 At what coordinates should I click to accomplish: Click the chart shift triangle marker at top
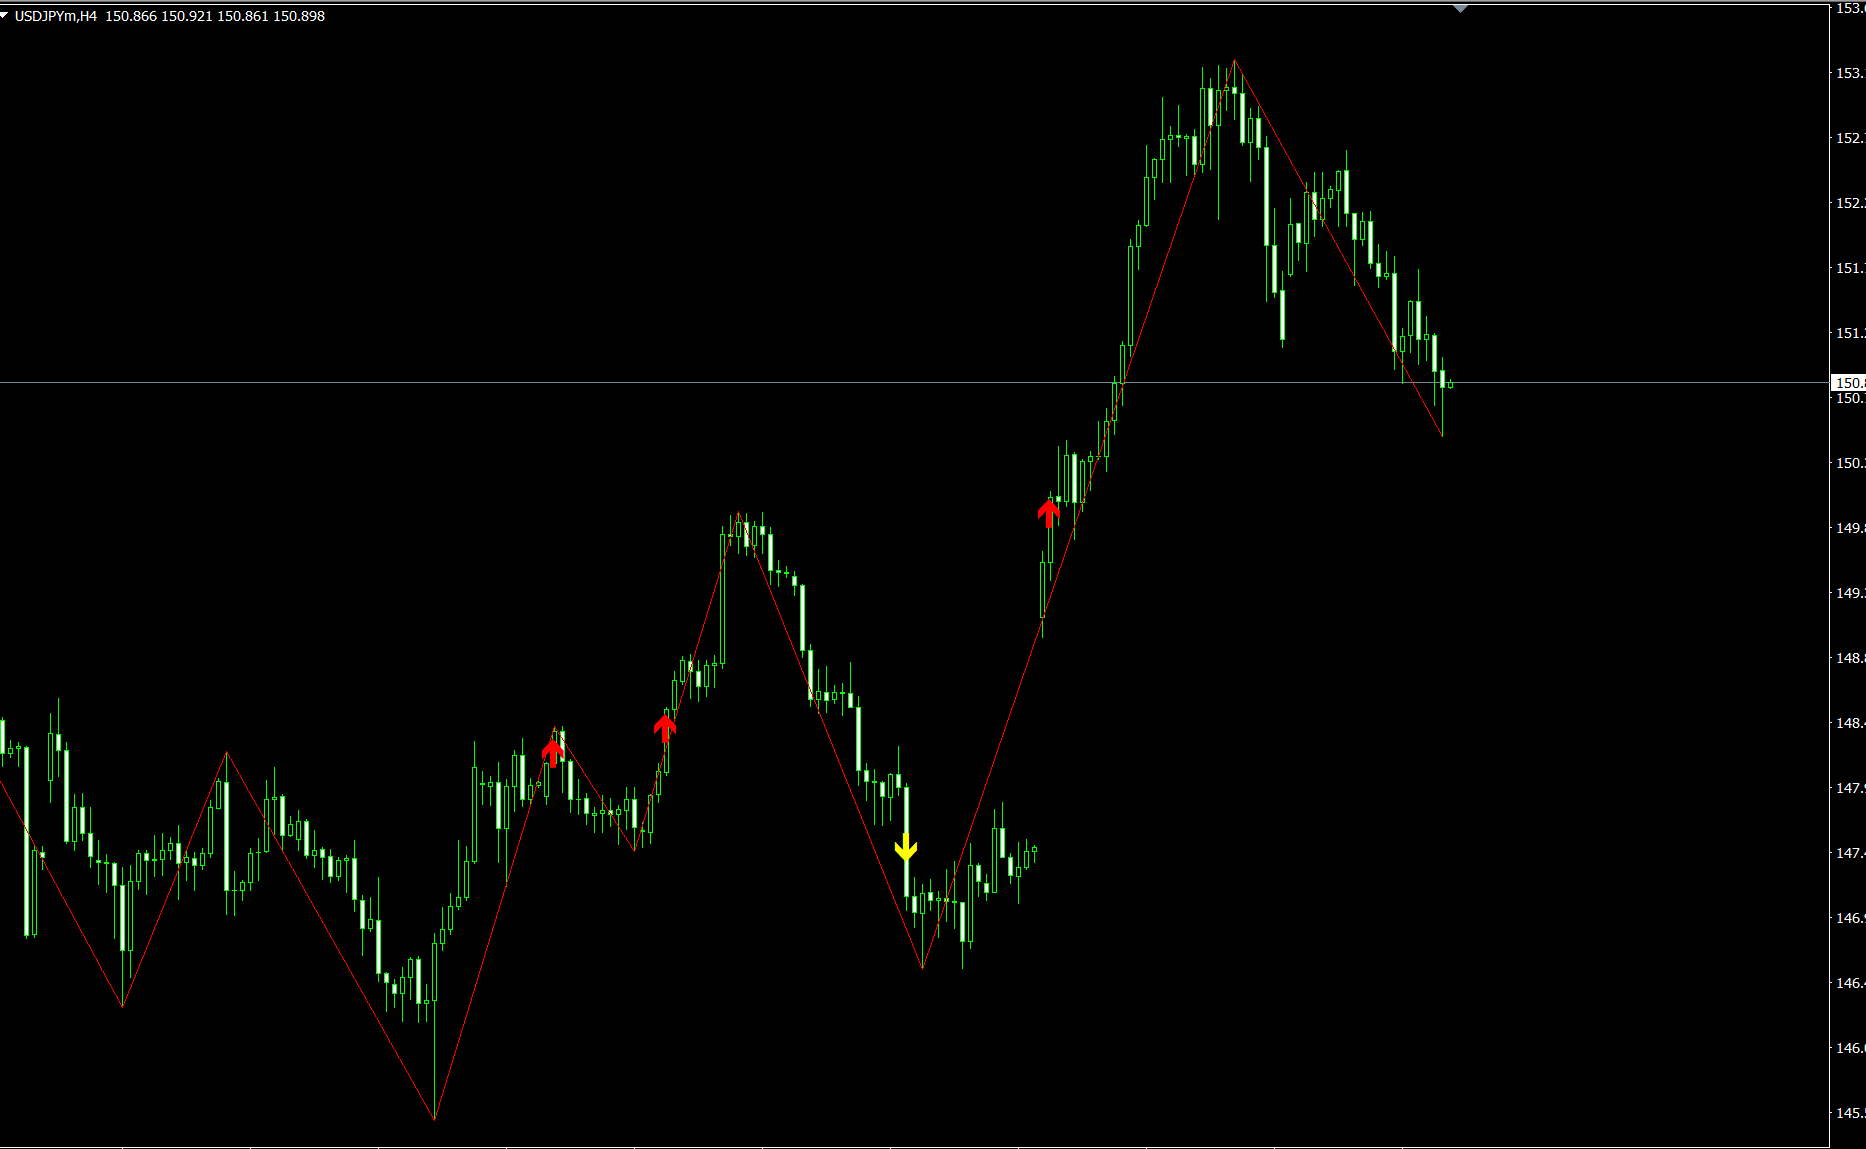tap(1460, 9)
